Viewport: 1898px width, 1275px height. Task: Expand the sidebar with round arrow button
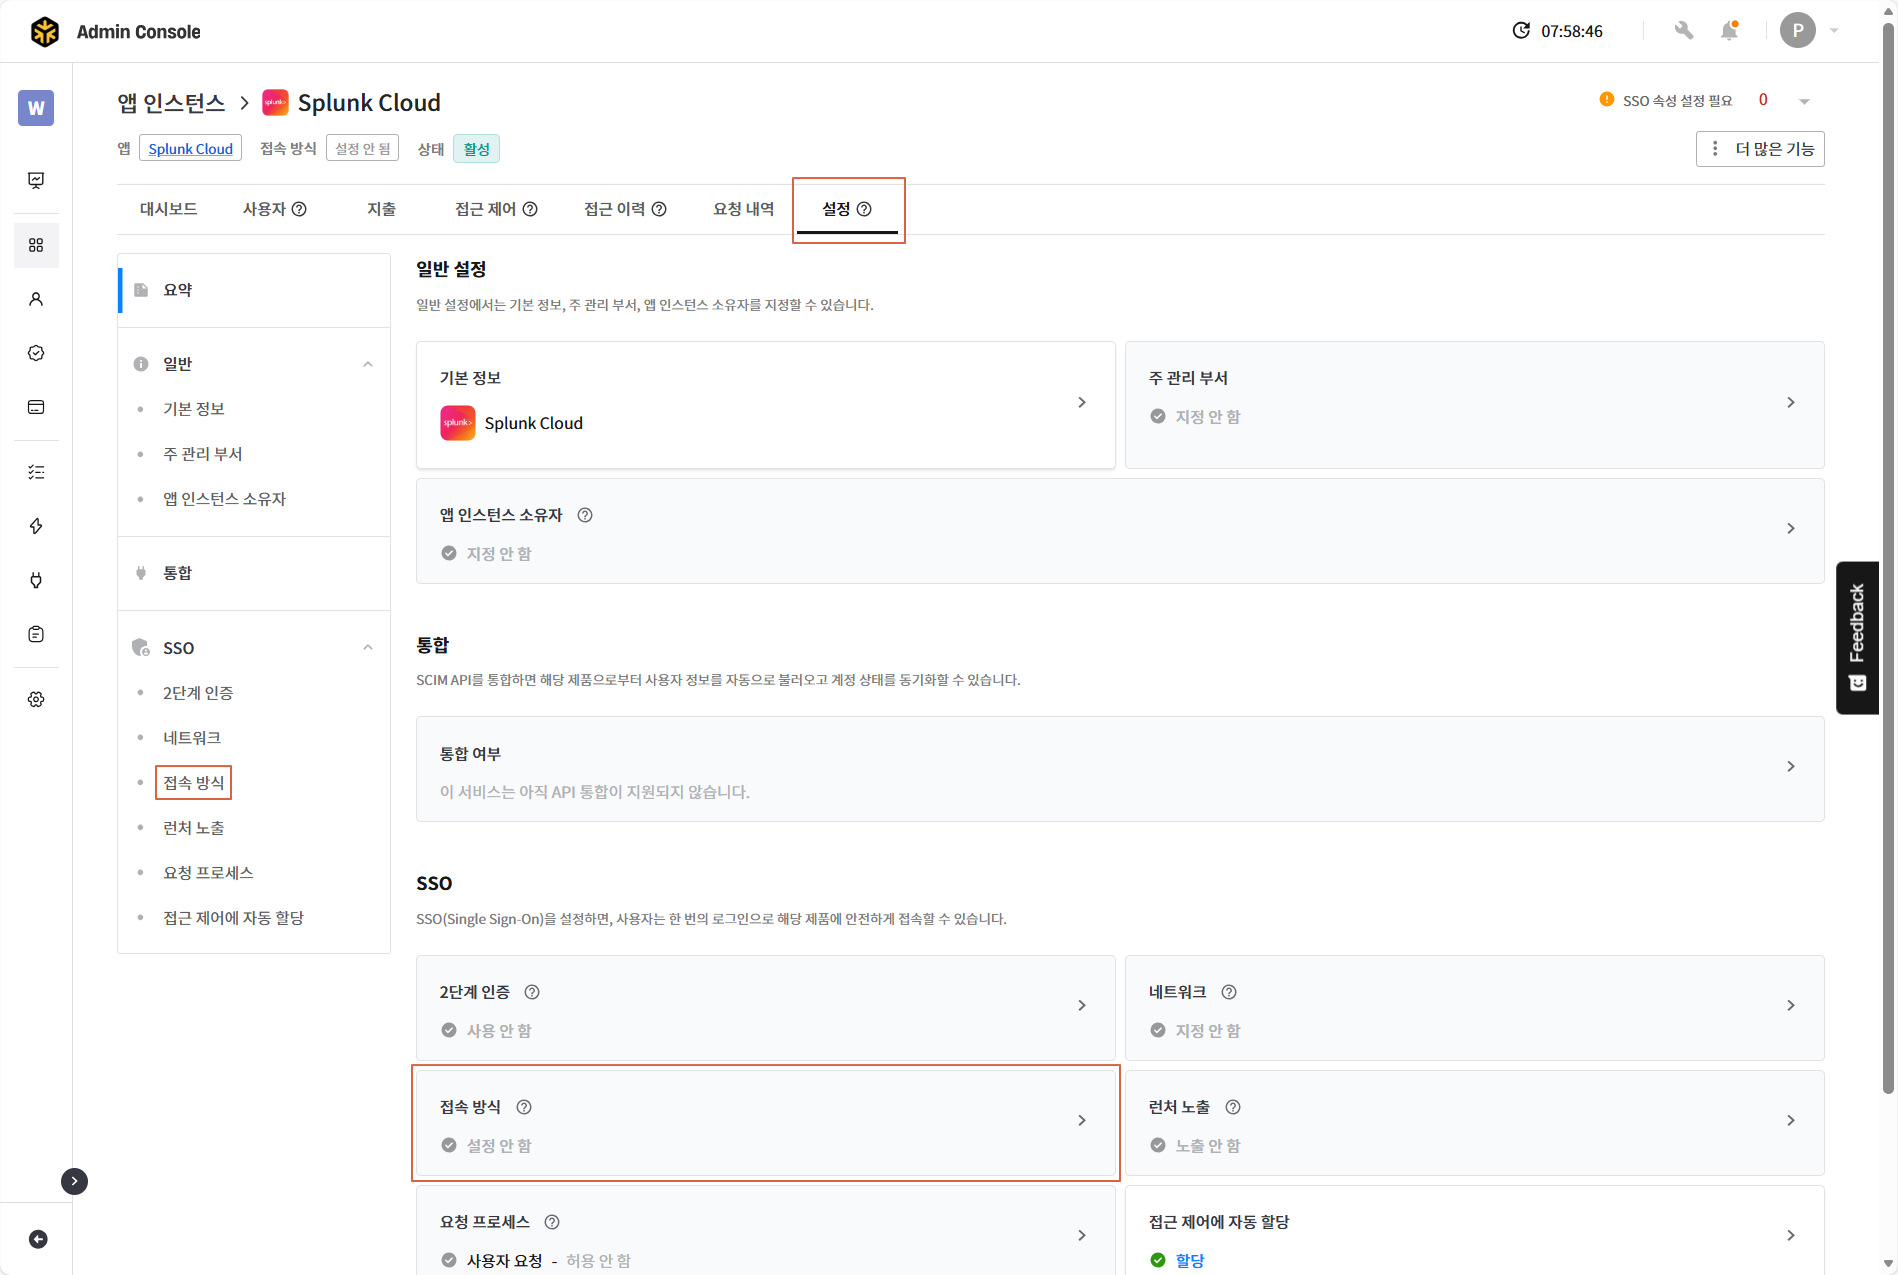(74, 1181)
